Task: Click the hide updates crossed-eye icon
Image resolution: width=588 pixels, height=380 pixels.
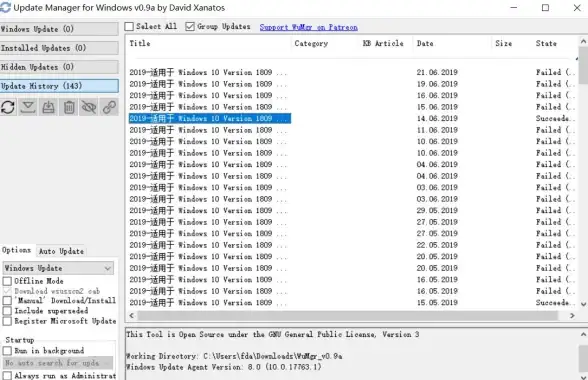Action: 89,108
